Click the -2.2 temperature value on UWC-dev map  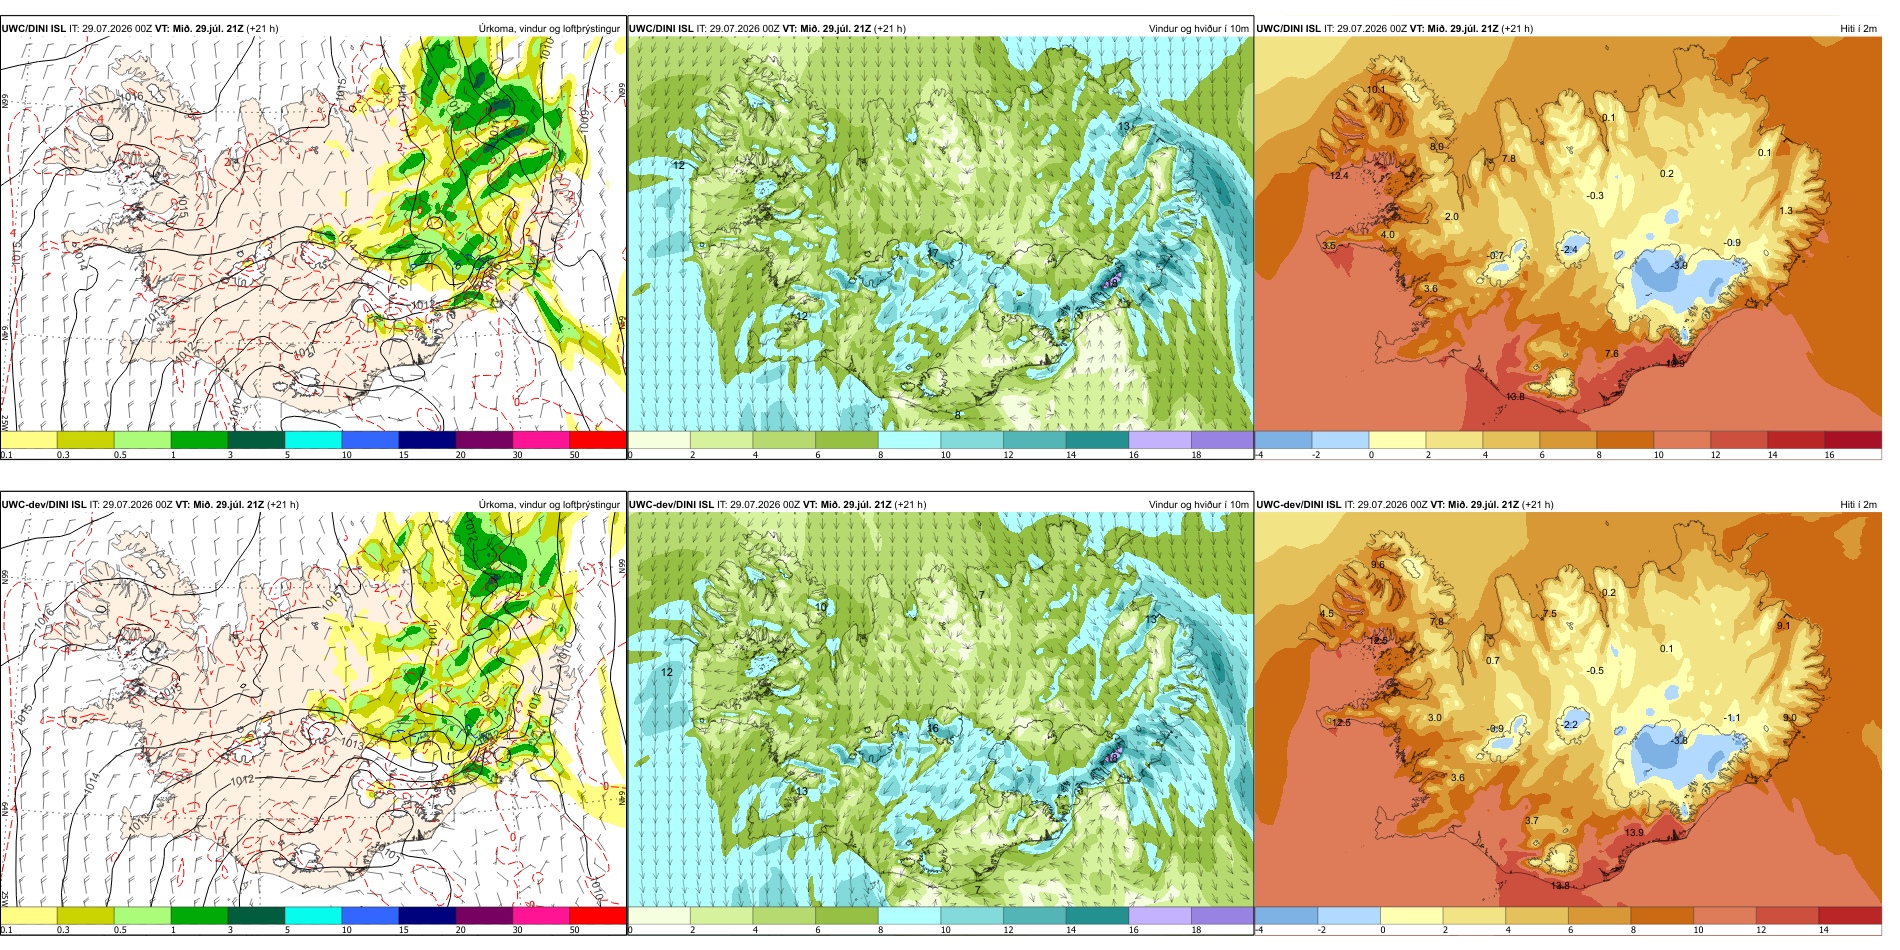1570,725
